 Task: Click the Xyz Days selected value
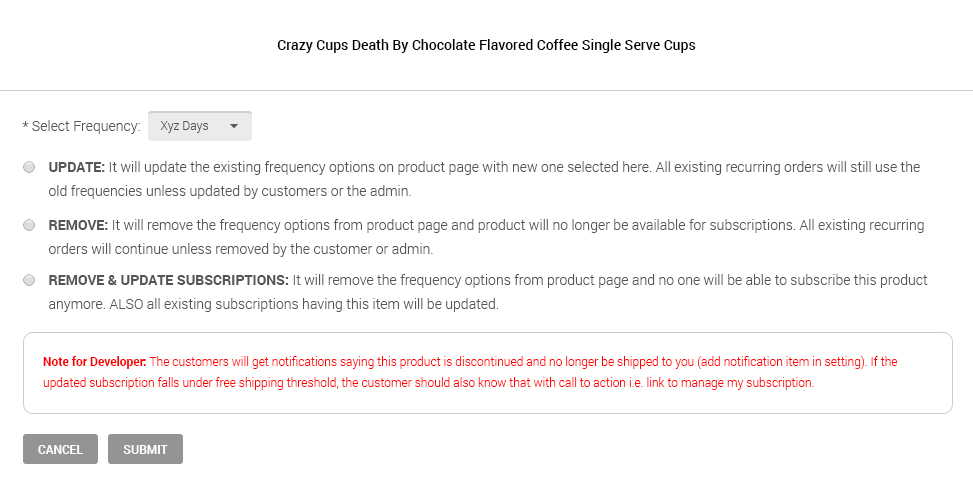coord(184,126)
